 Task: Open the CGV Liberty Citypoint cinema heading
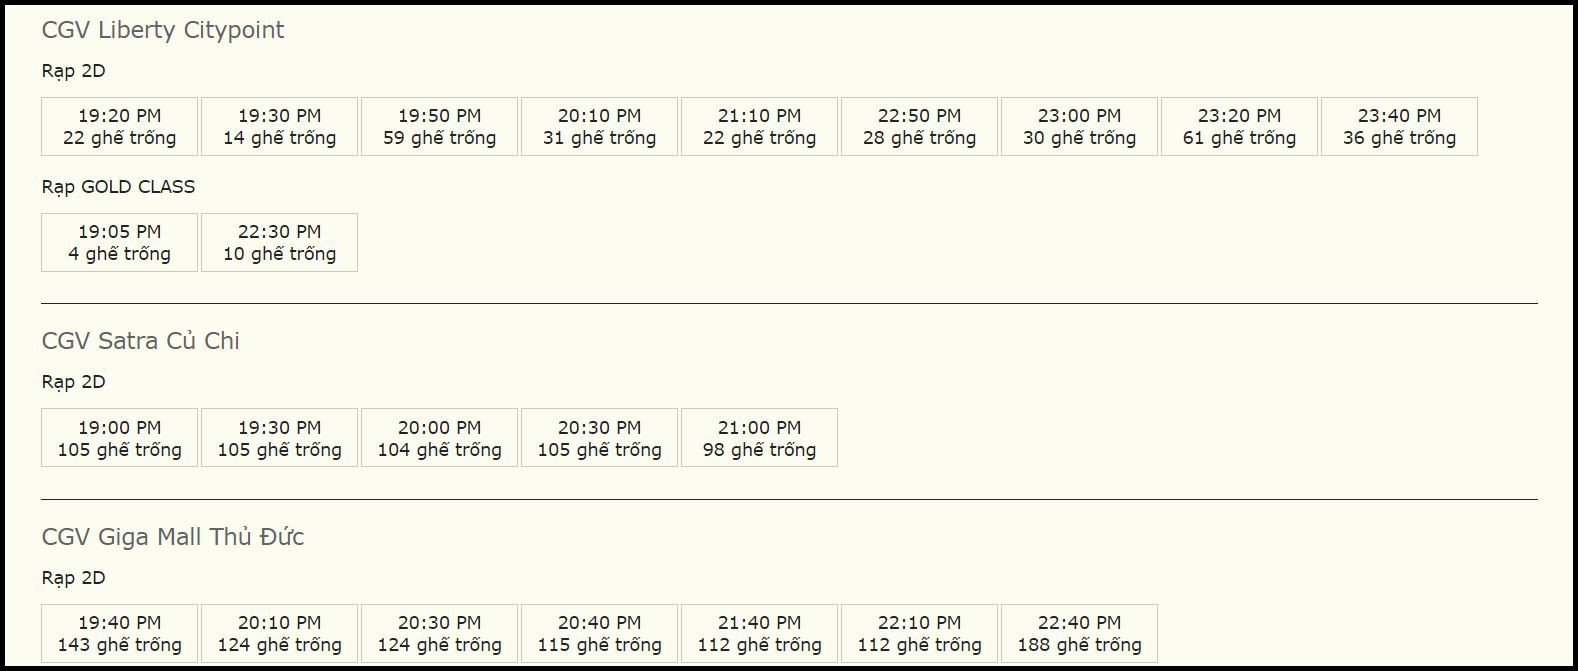tap(163, 30)
